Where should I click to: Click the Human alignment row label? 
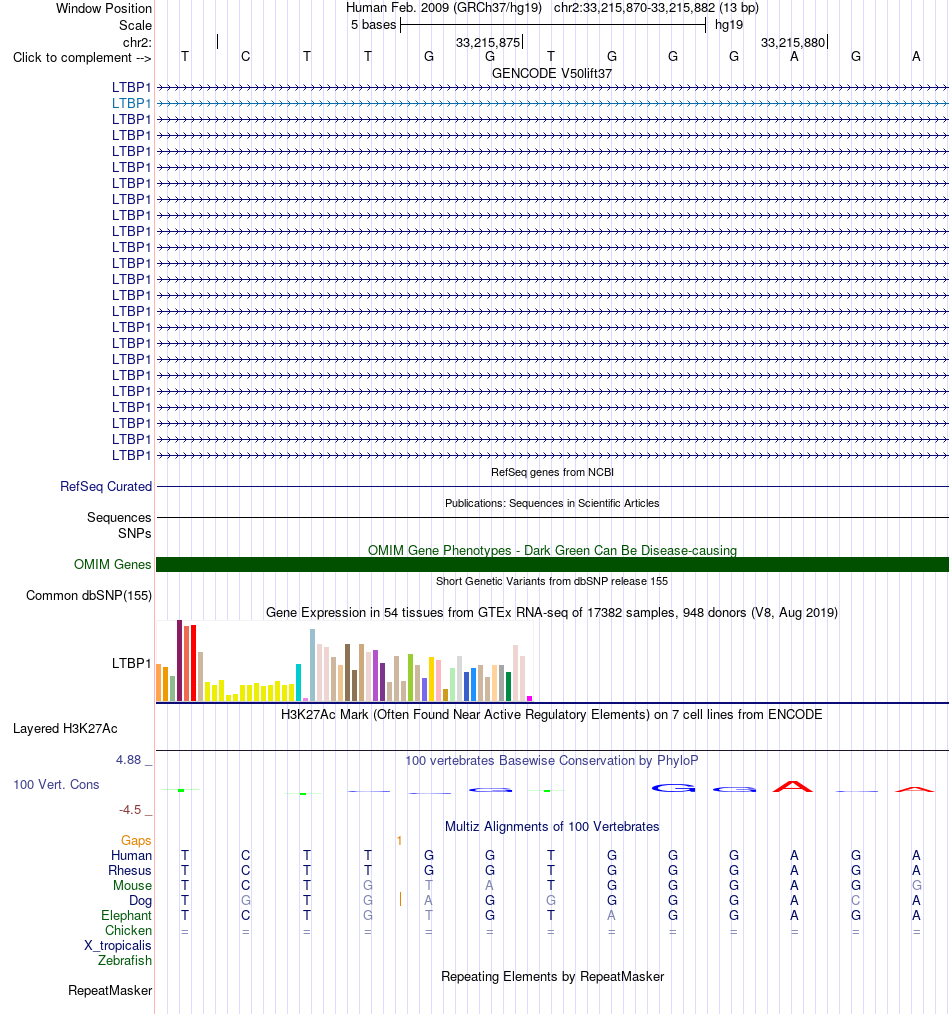click(131, 856)
